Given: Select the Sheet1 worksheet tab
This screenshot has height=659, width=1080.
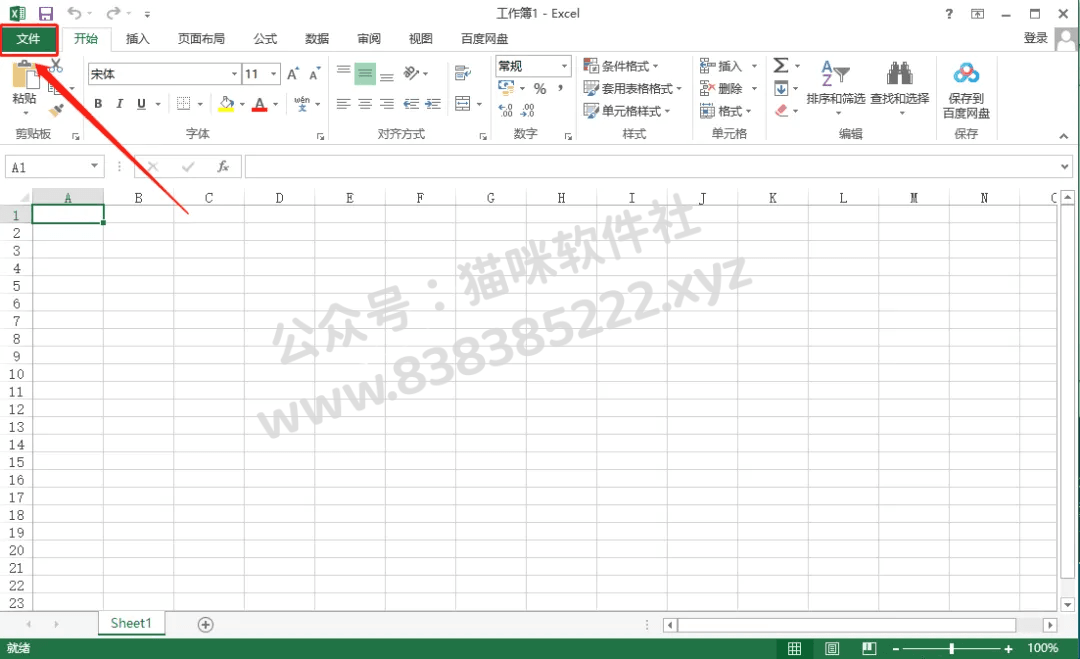Looking at the screenshot, I should tap(131, 623).
